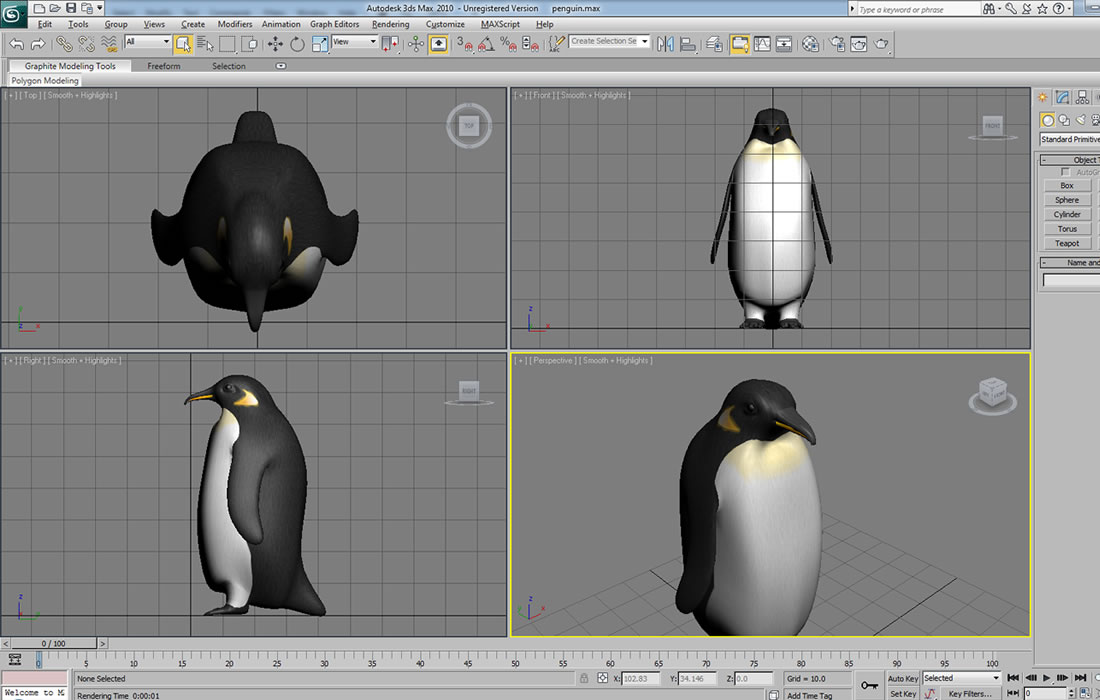The width and height of the screenshot is (1100, 700).
Task: Click the teapot Quick Render icon
Action: click(881, 44)
